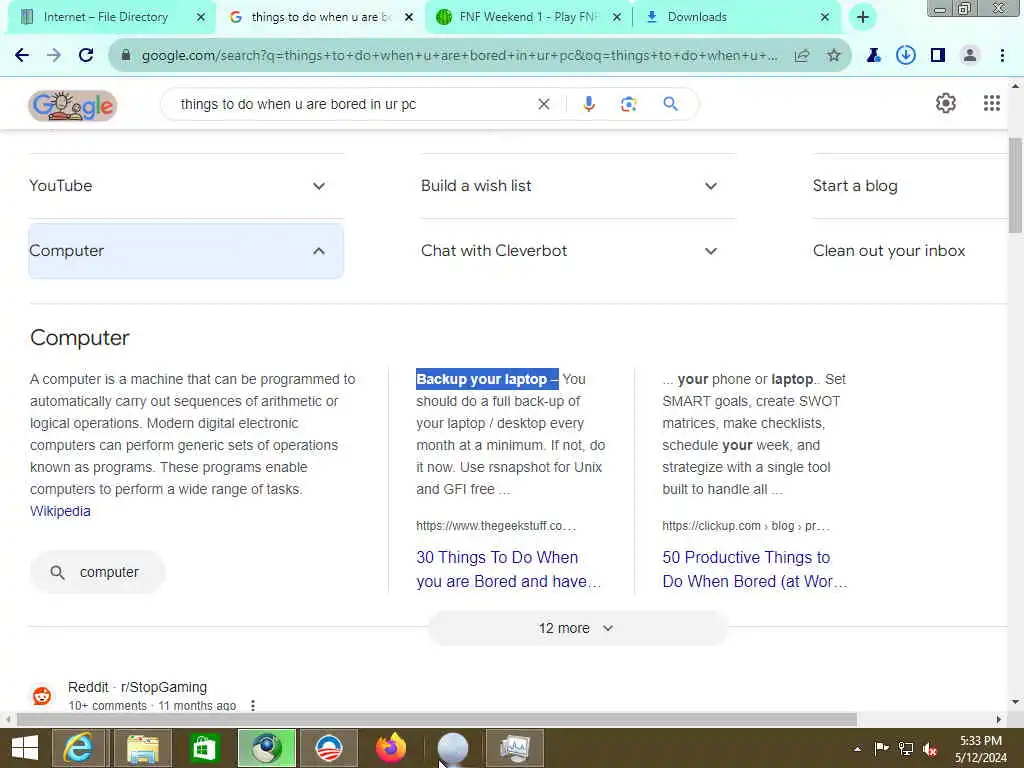The width and height of the screenshot is (1024, 768).
Task: Click the horizontal scrollbar thumb
Action: [x=436, y=719]
